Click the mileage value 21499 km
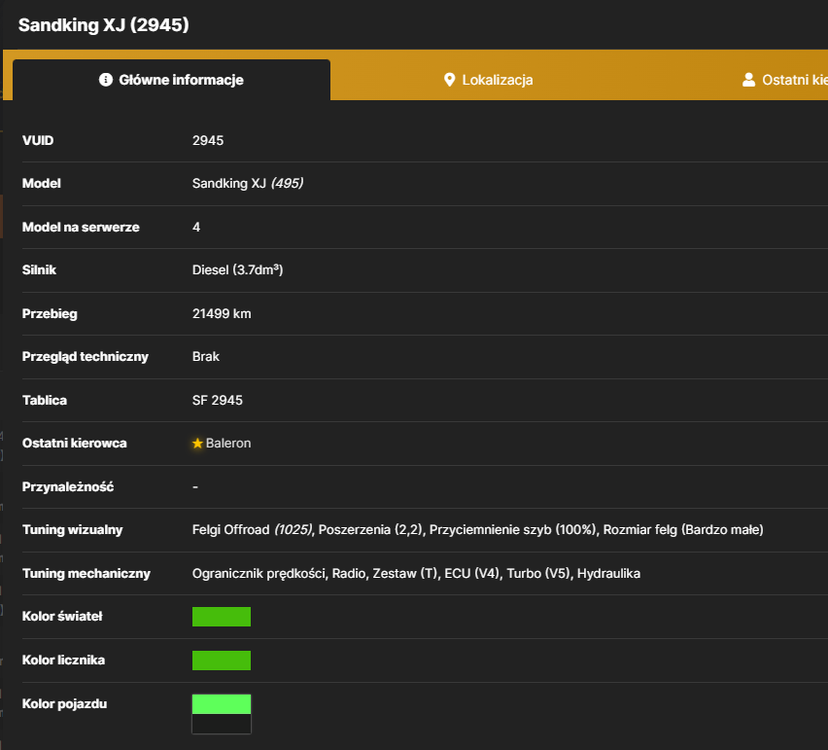This screenshot has height=750, width=828. click(222, 314)
